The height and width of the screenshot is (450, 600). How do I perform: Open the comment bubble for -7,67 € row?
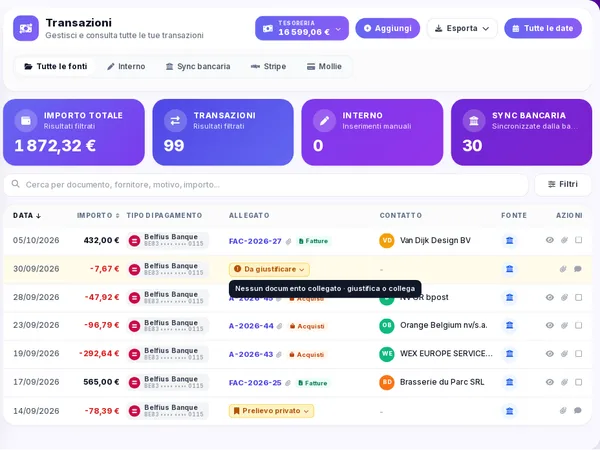pos(578,269)
